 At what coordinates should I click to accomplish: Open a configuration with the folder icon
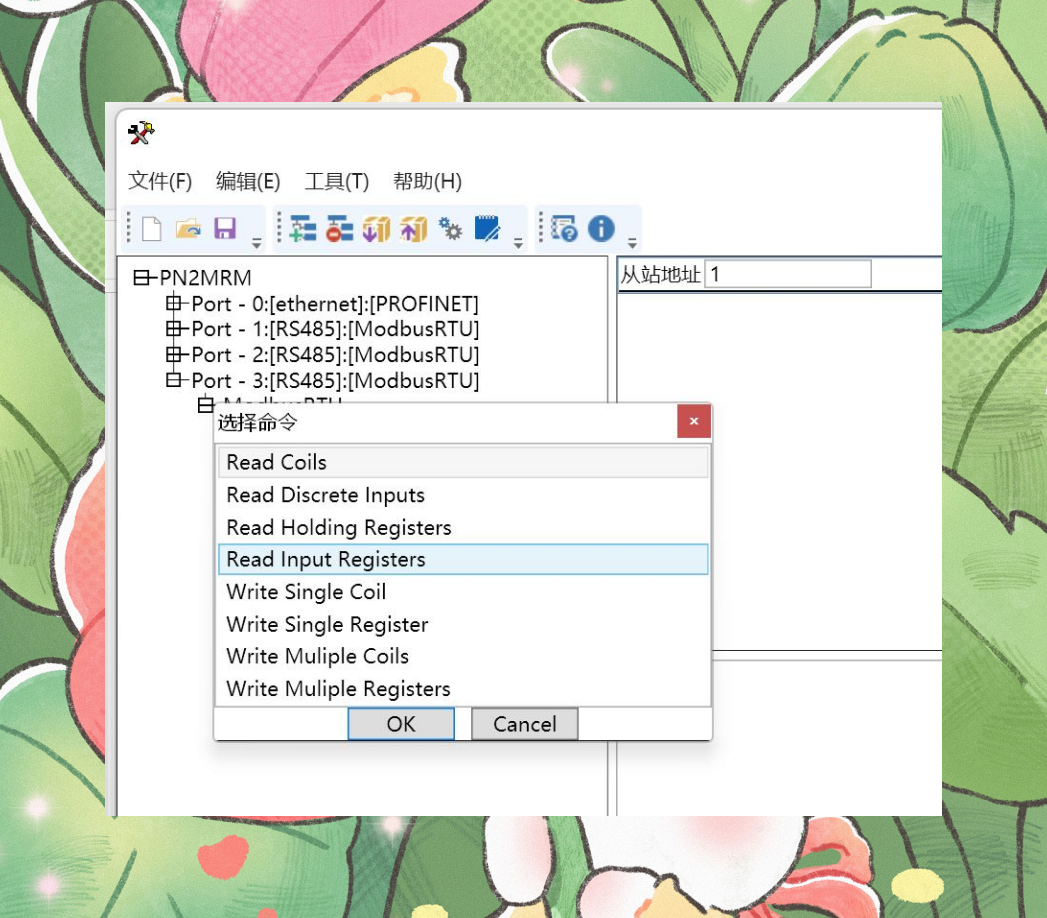(188, 229)
